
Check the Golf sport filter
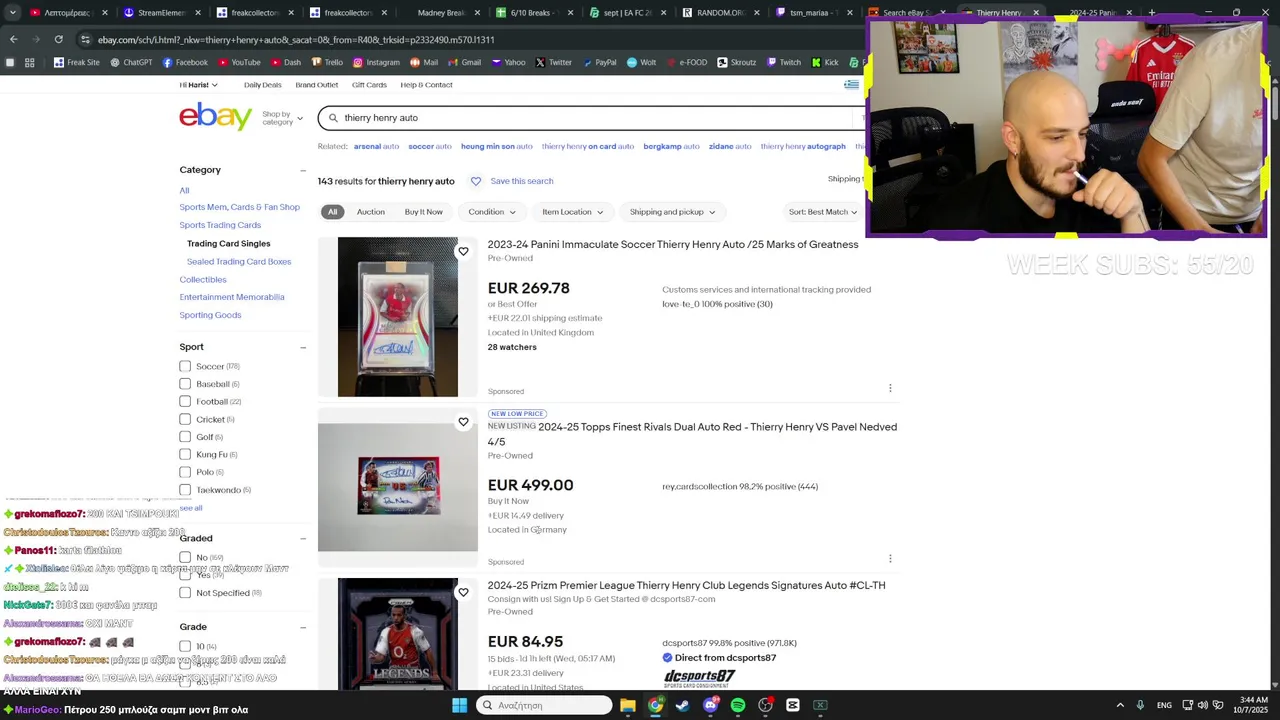(x=185, y=437)
